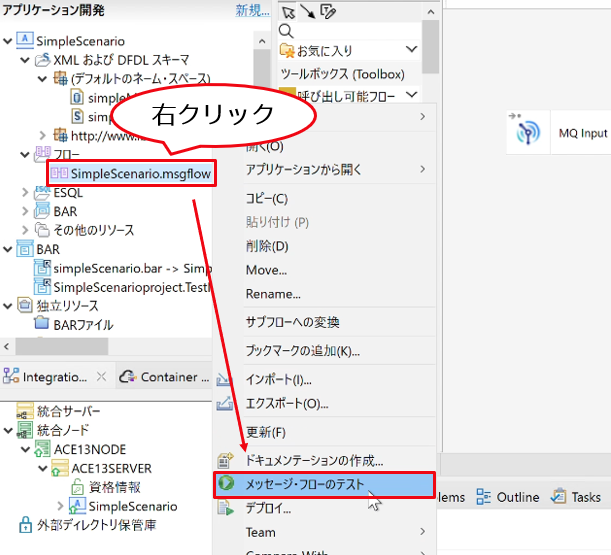Click the Deploy icon in context menu

(226, 508)
